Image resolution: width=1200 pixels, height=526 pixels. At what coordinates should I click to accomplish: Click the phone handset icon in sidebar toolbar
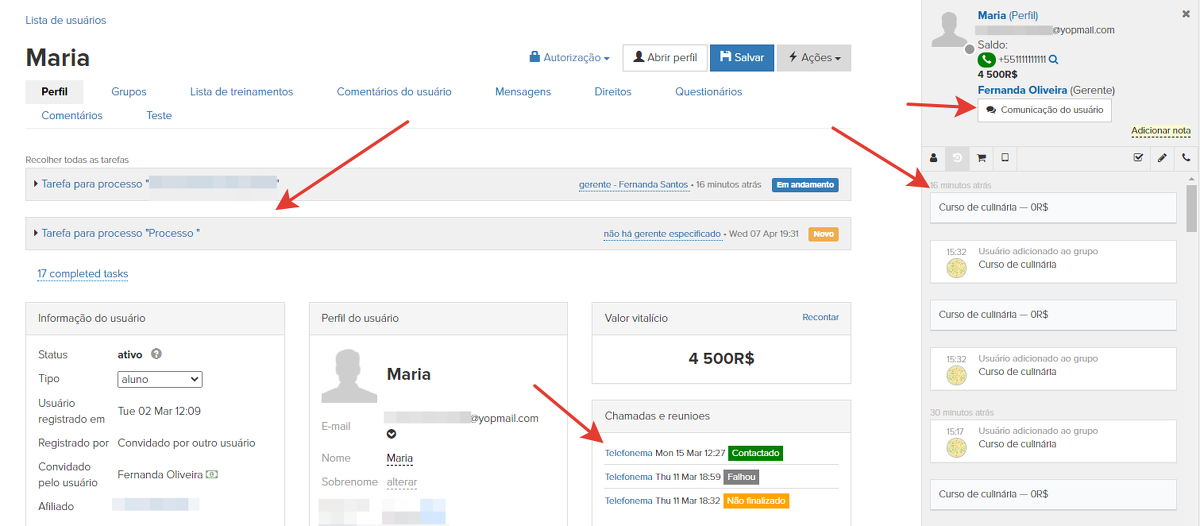pyautogui.click(x=1186, y=158)
